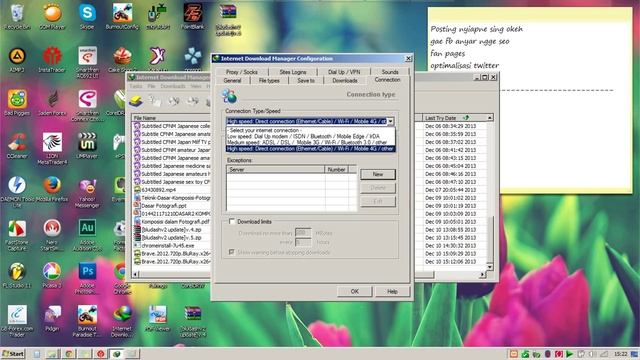The image size is (640, 360).
Task: Click the every hours input field
Action: [303, 242]
